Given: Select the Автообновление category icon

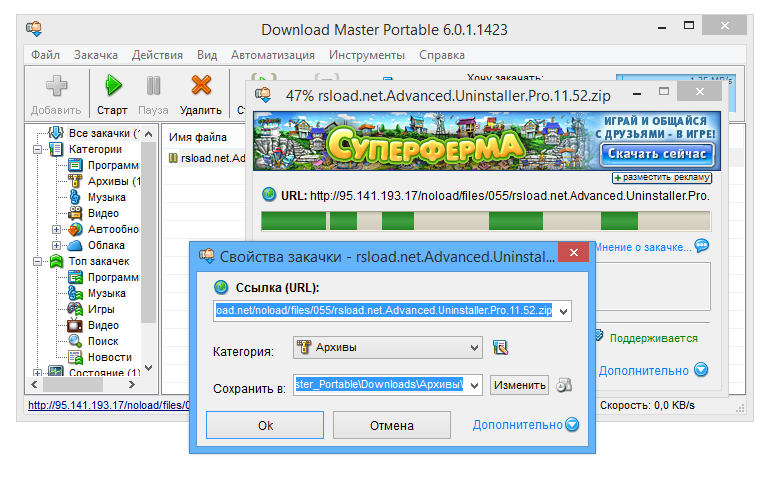Looking at the screenshot, I should [75, 229].
